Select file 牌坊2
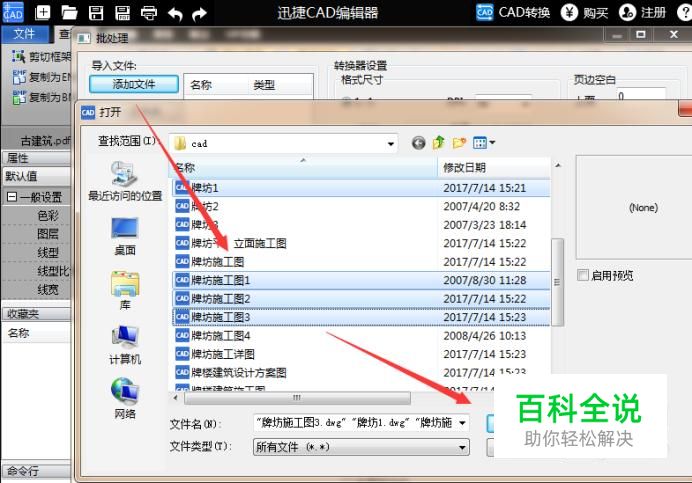 click(361, 207)
